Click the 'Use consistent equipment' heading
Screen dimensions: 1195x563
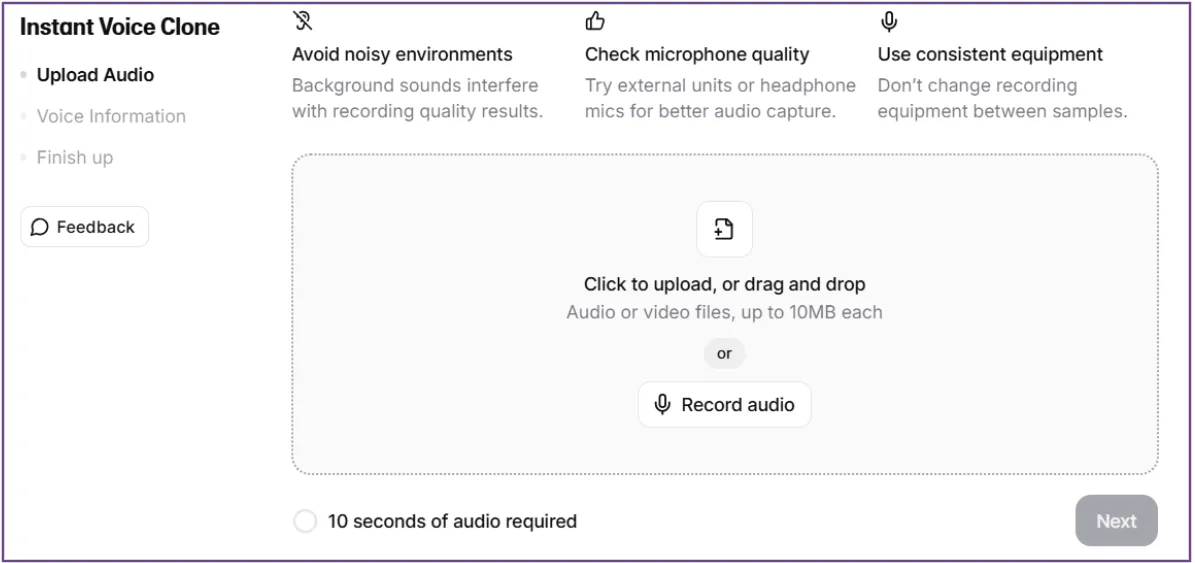[990, 54]
